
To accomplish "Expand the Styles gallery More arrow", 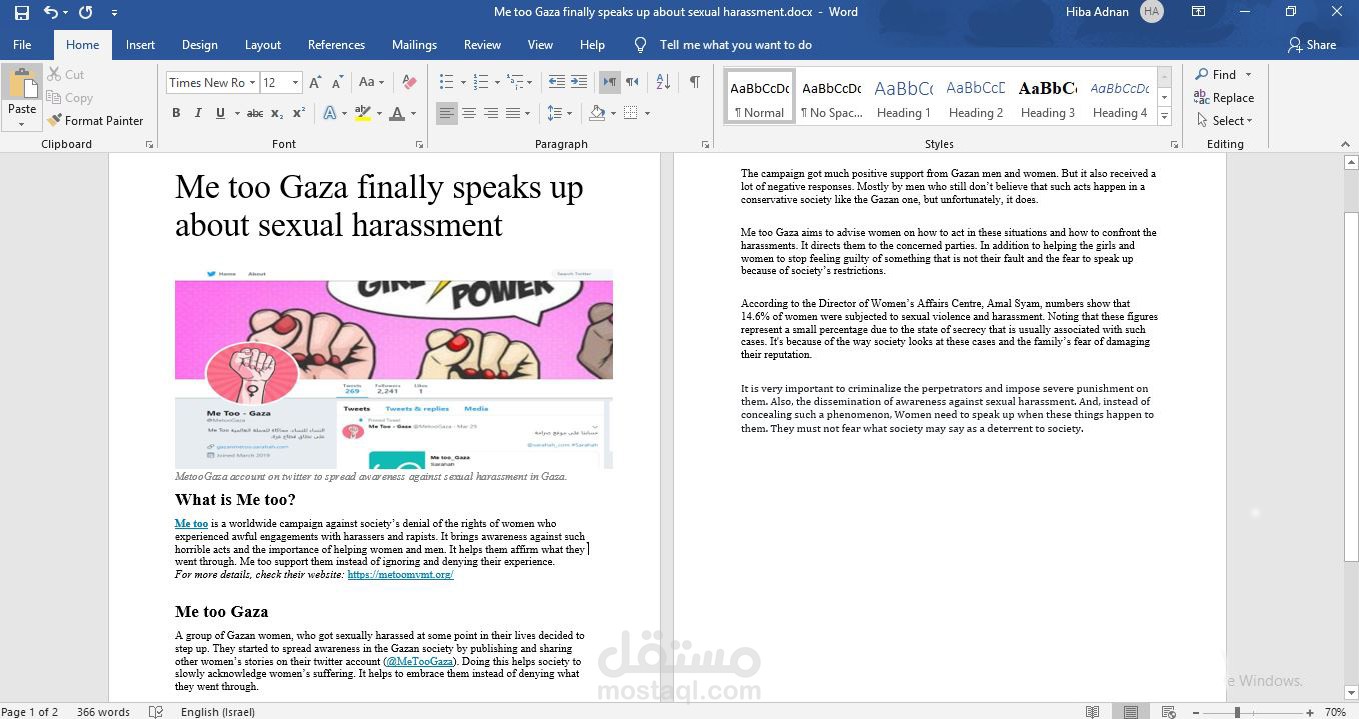I will pyautogui.click(x=1164, y=117).
